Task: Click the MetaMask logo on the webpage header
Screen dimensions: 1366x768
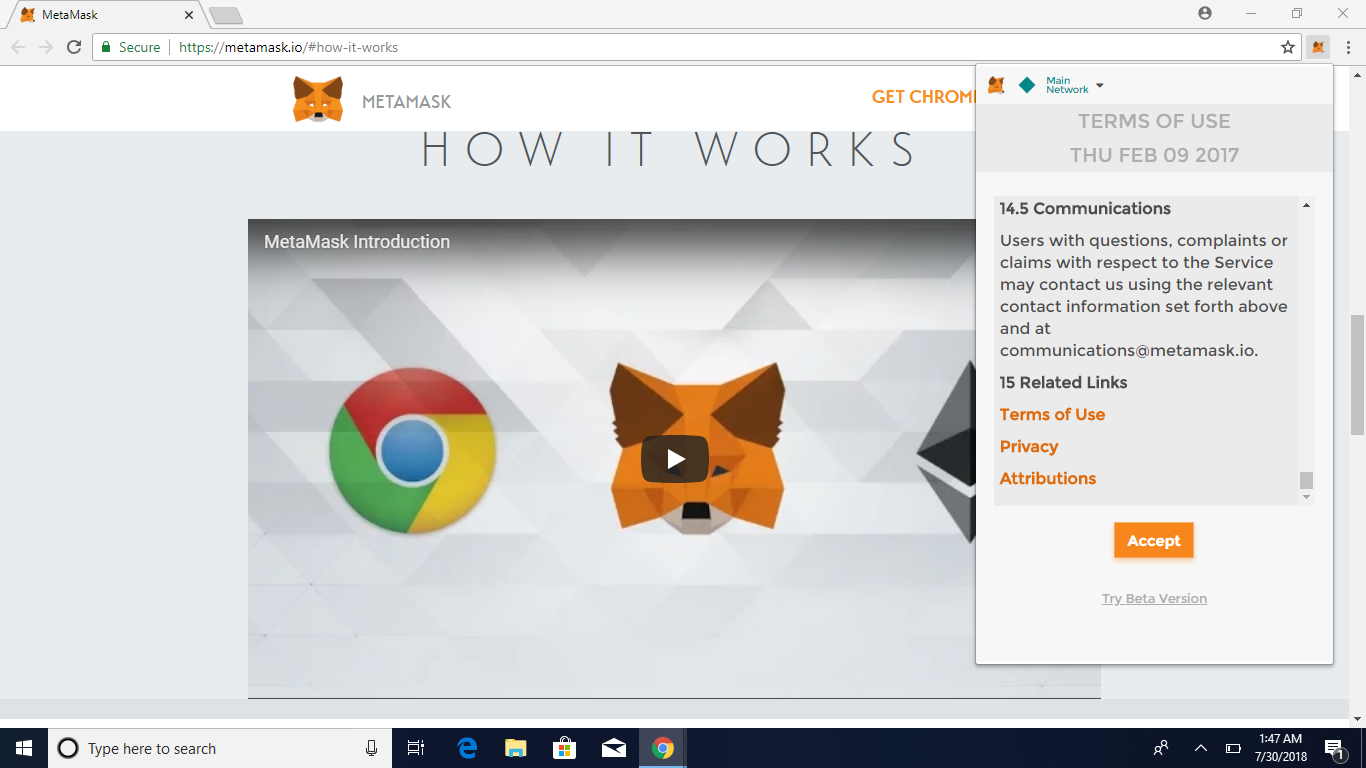Action: click(318, 98)
